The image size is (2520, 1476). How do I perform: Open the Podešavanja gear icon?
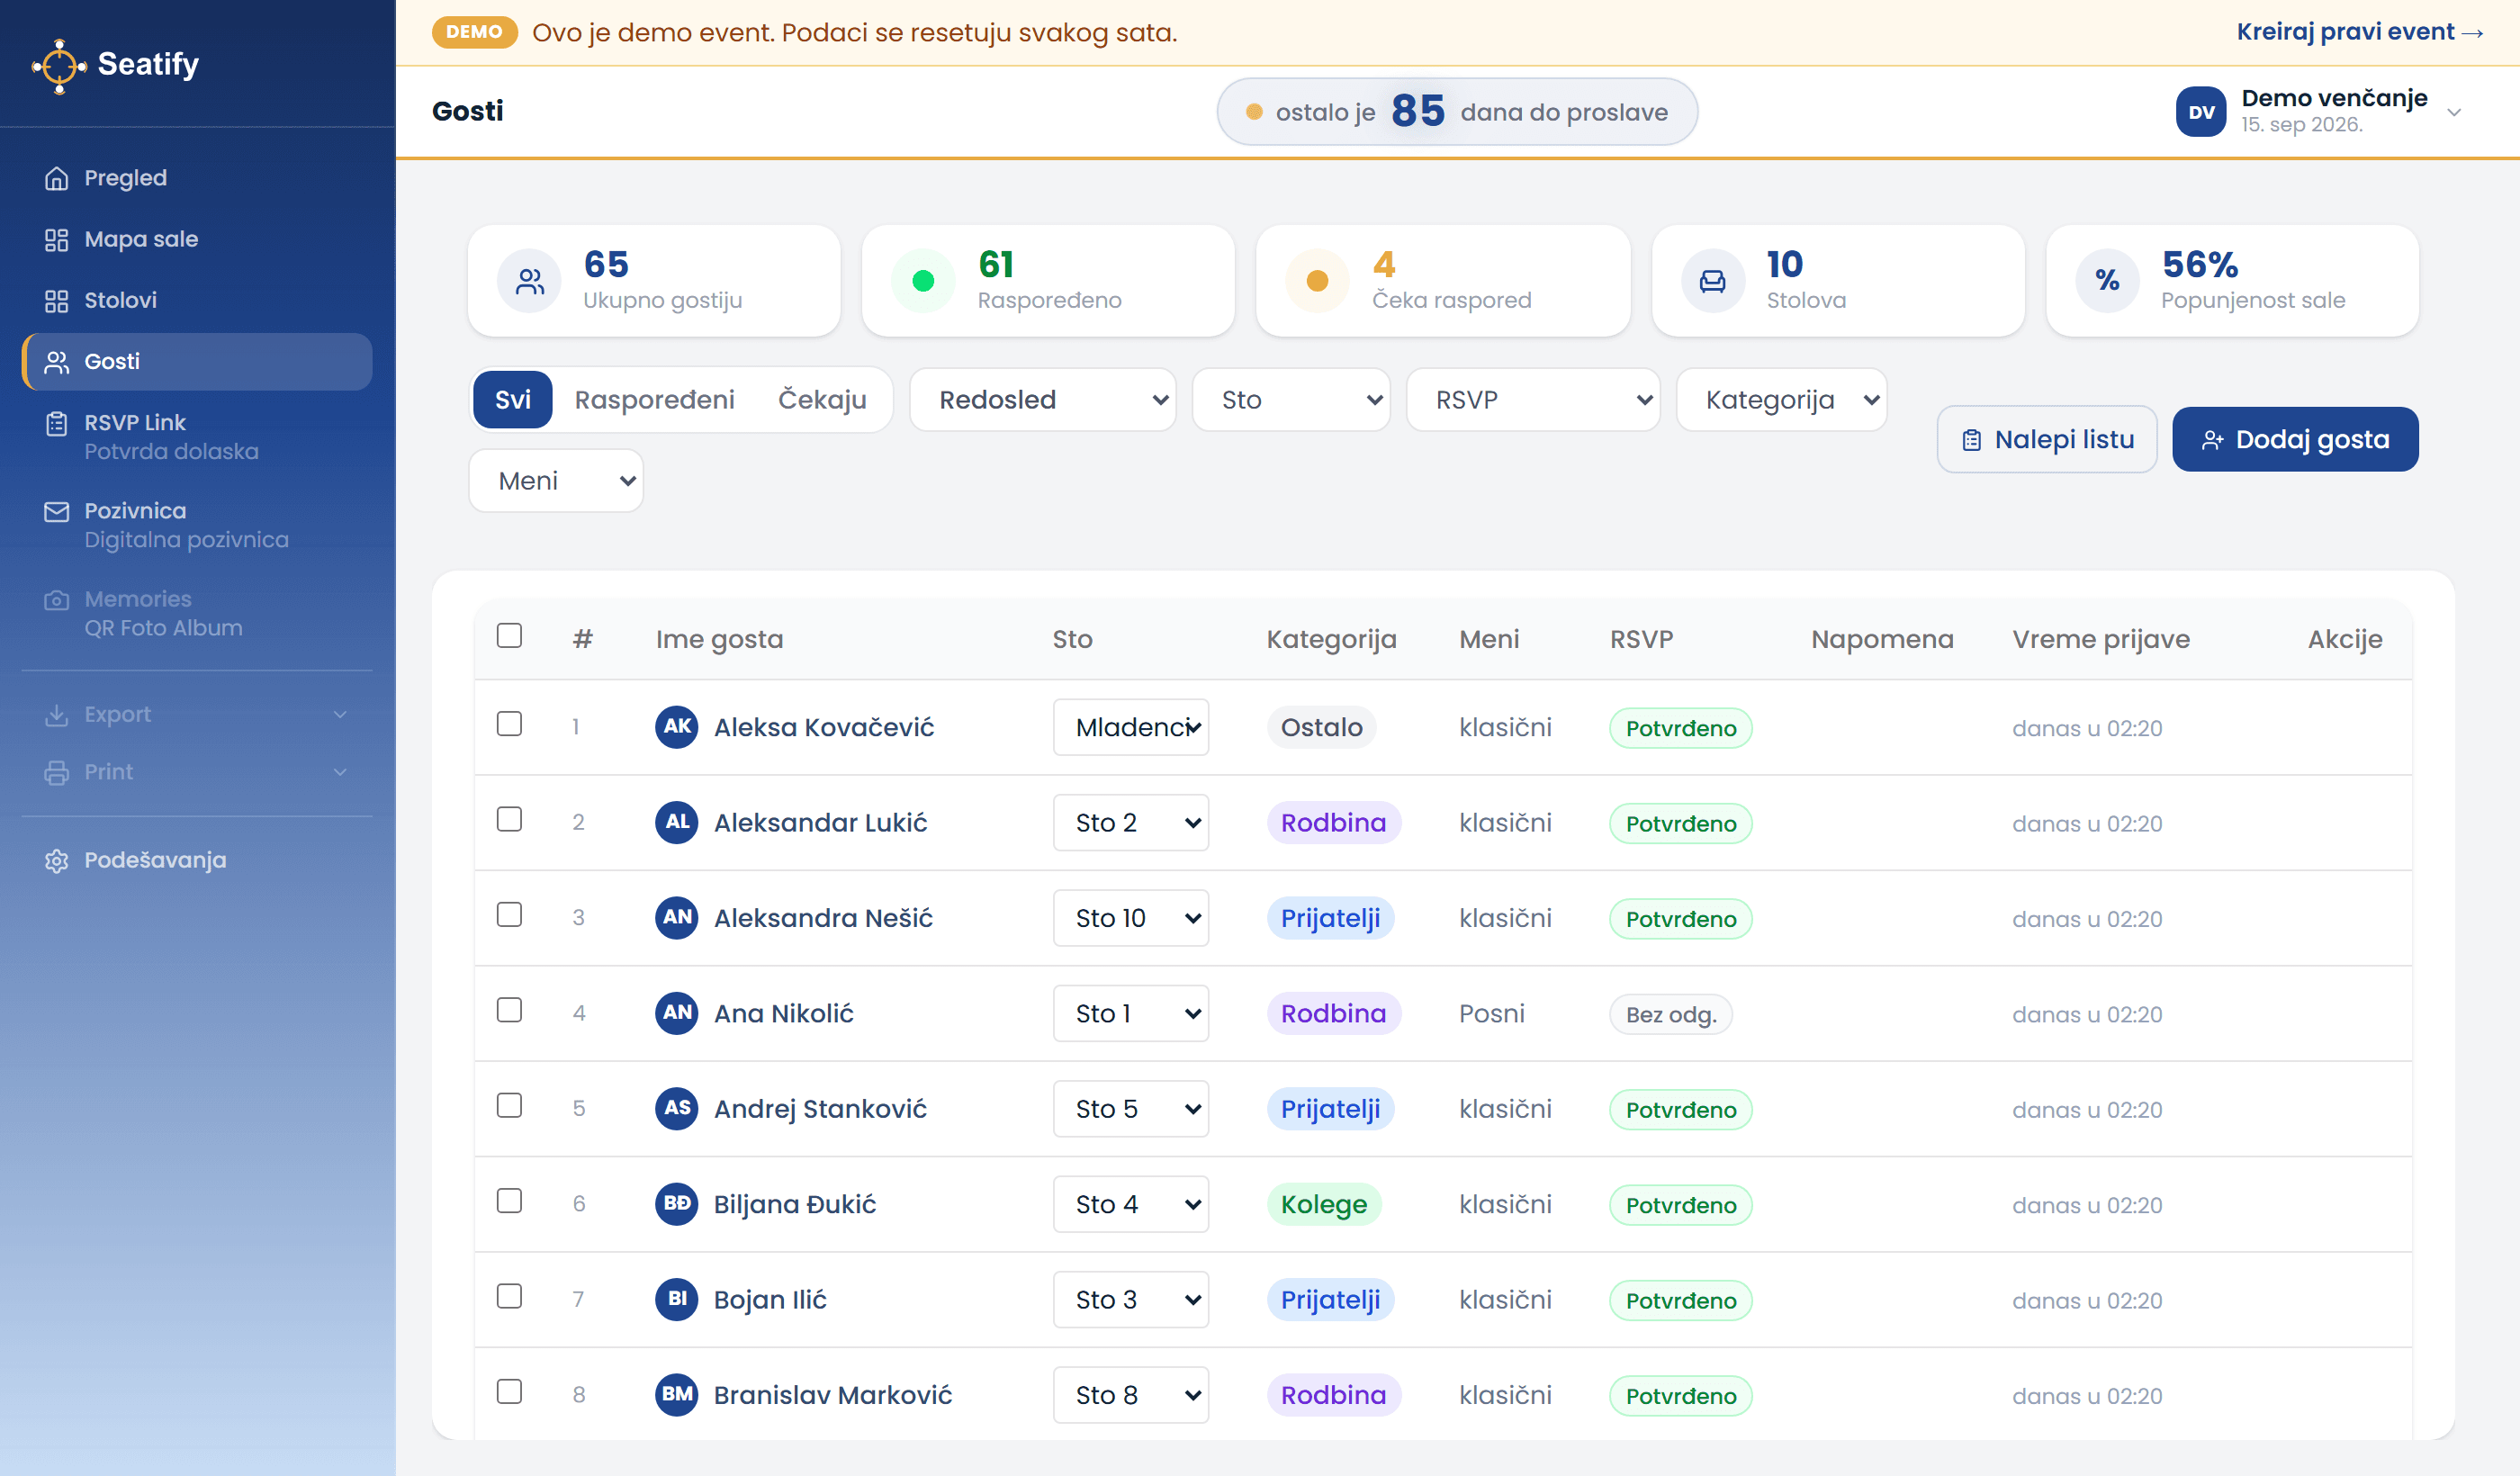point(57,861)
